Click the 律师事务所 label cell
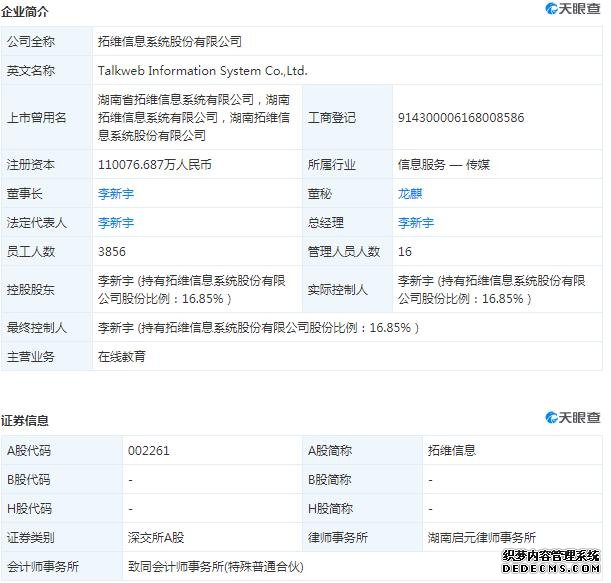 (362, 538)
